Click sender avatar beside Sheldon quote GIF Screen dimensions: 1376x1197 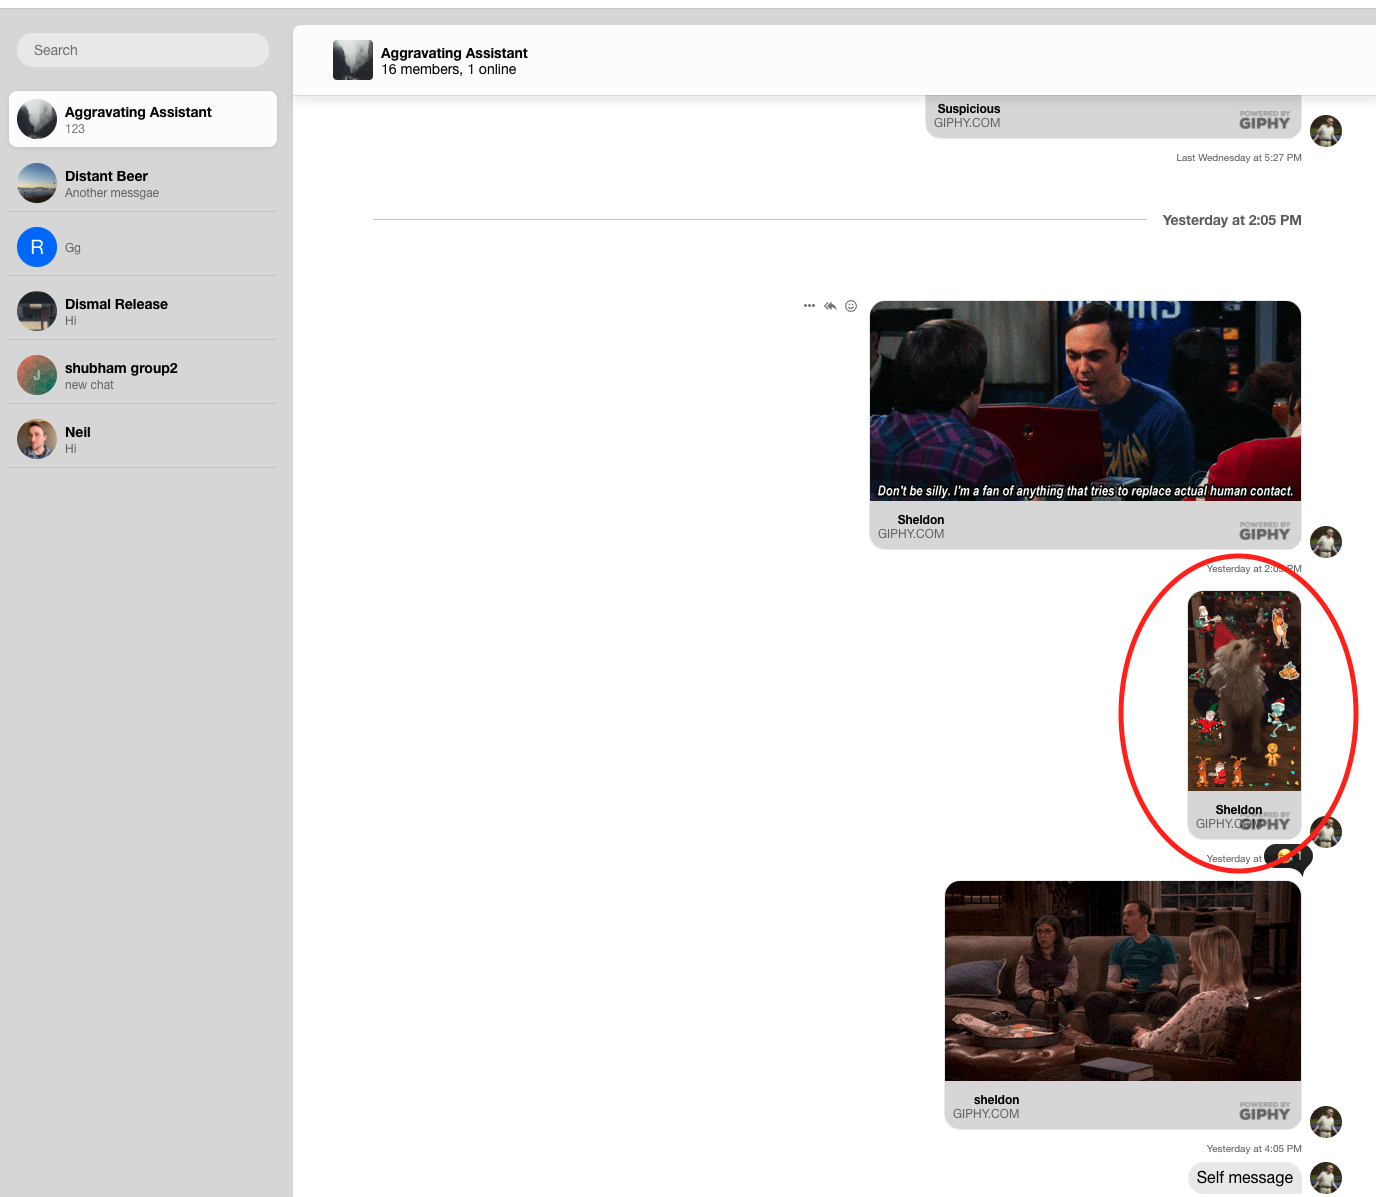[1326, 542]
